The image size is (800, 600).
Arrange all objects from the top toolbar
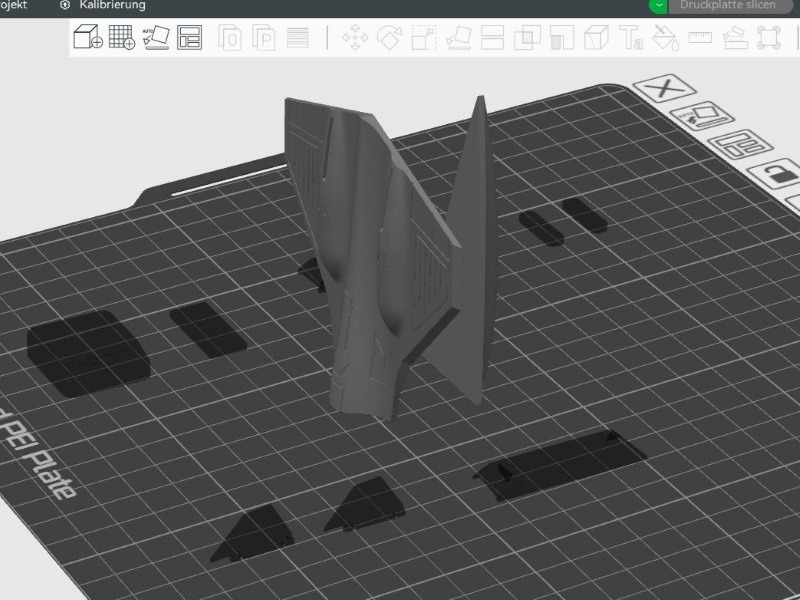click(189, 37)
